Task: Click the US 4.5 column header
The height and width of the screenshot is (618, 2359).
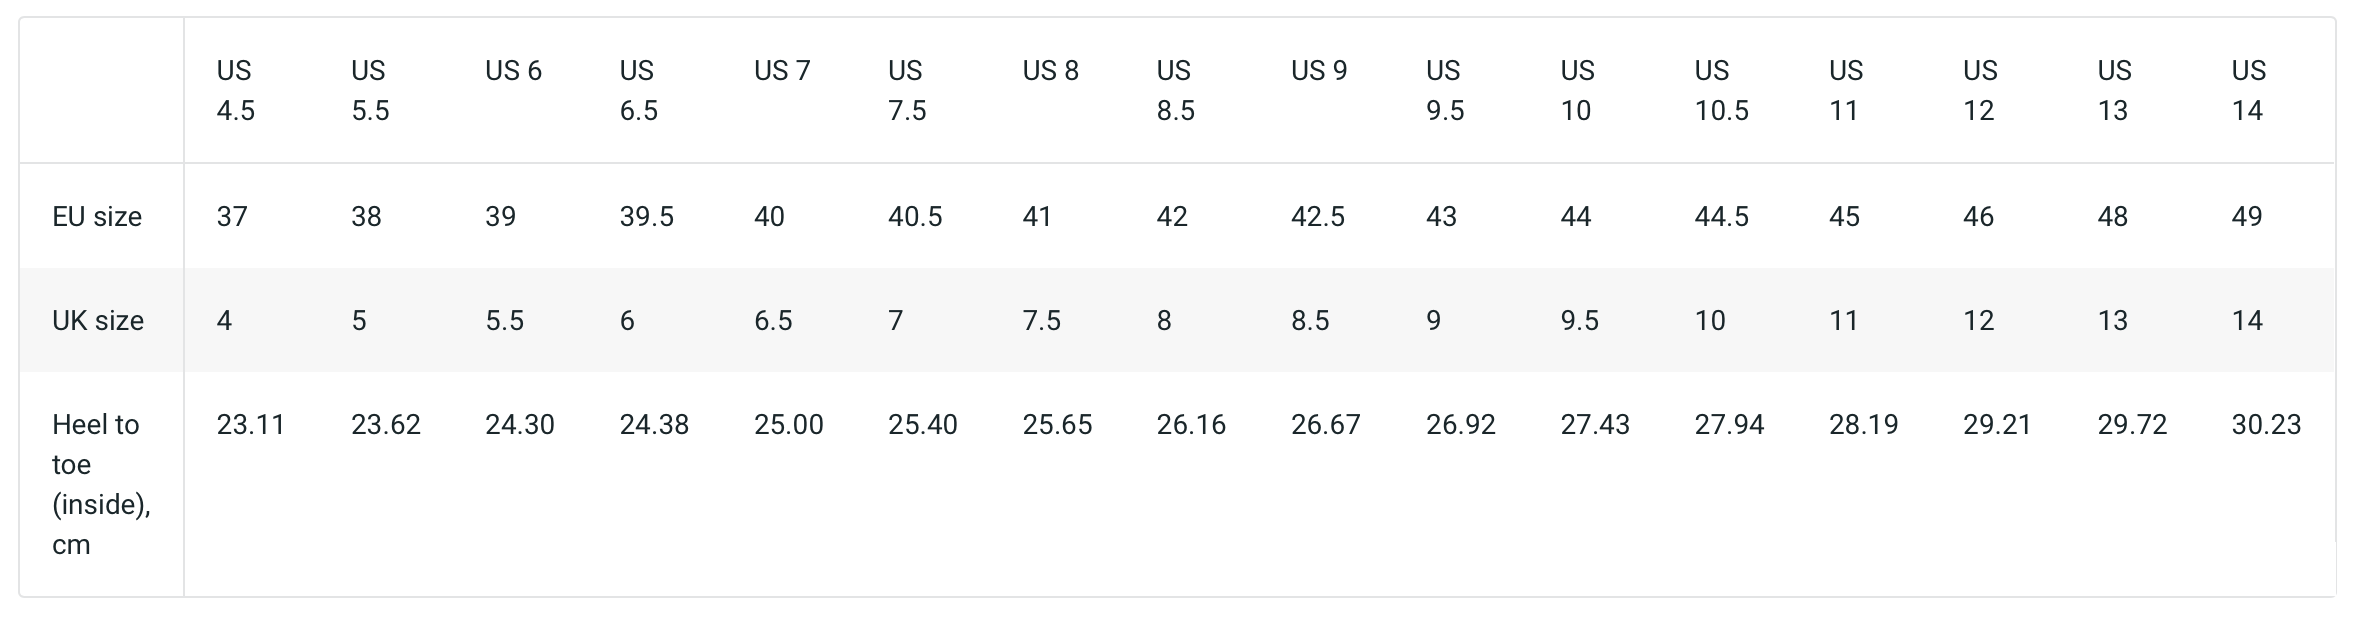Action: (236, 90)
